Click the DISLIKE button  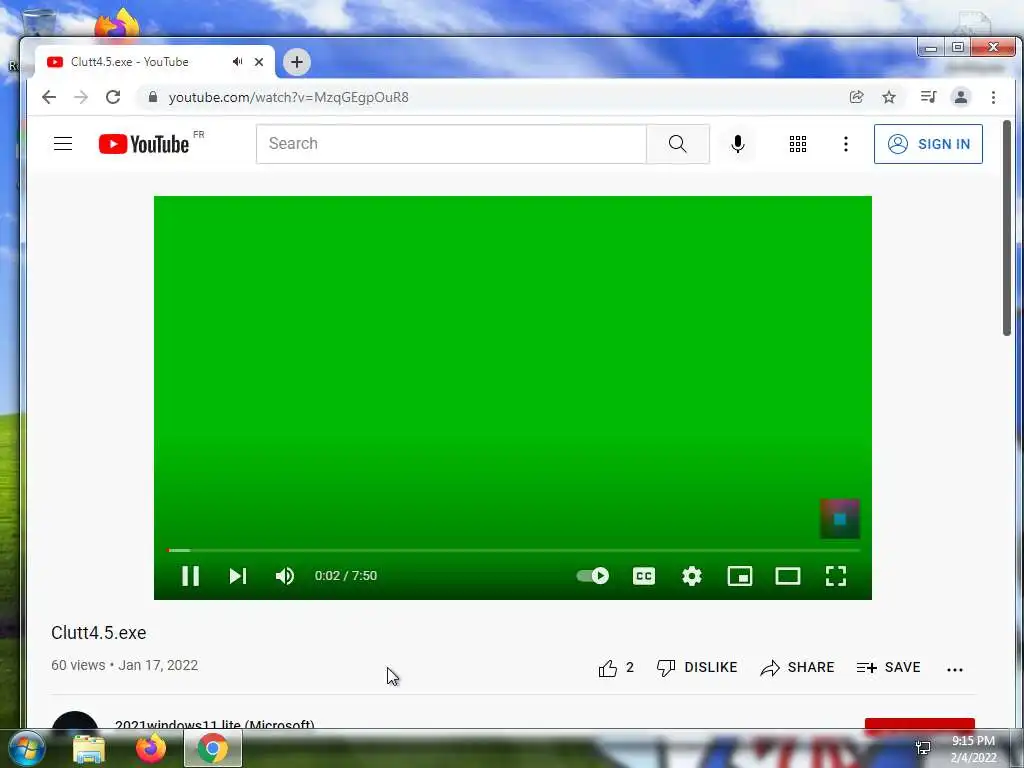[x=697, y=667]
